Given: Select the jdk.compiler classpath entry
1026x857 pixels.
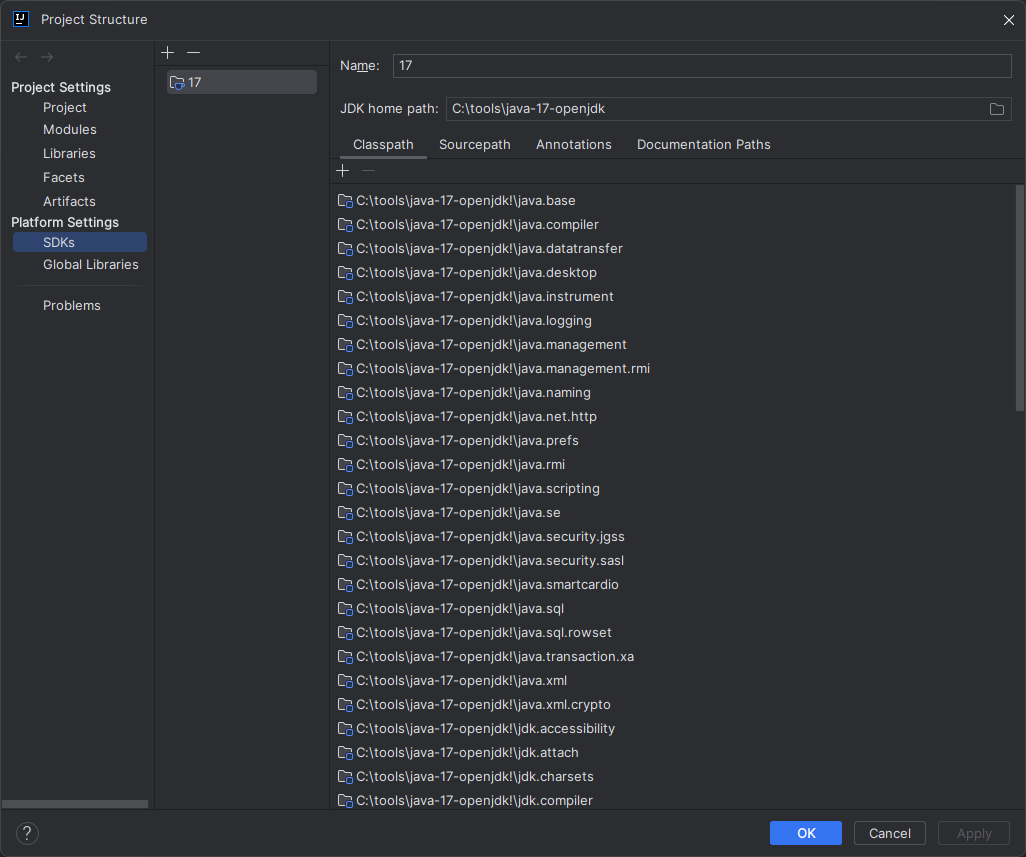Looking at the screenshot, I should pos(465,801).
